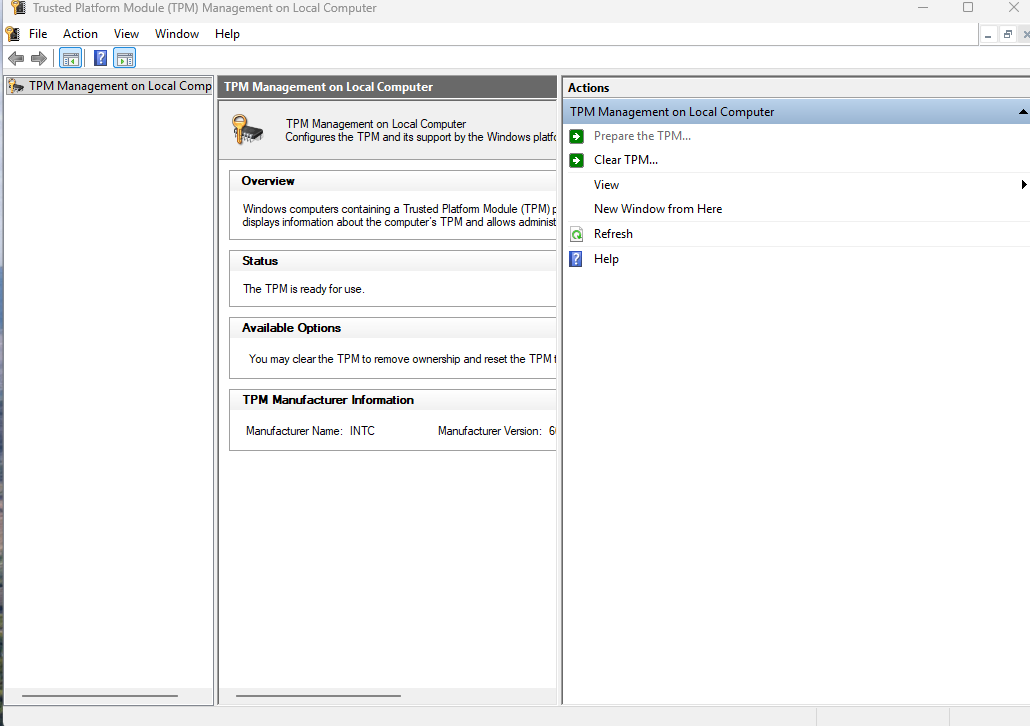Screen dimensions: 1030x726
Task: Click Manufacturer Name: INTC text
Action: [310, 431]
